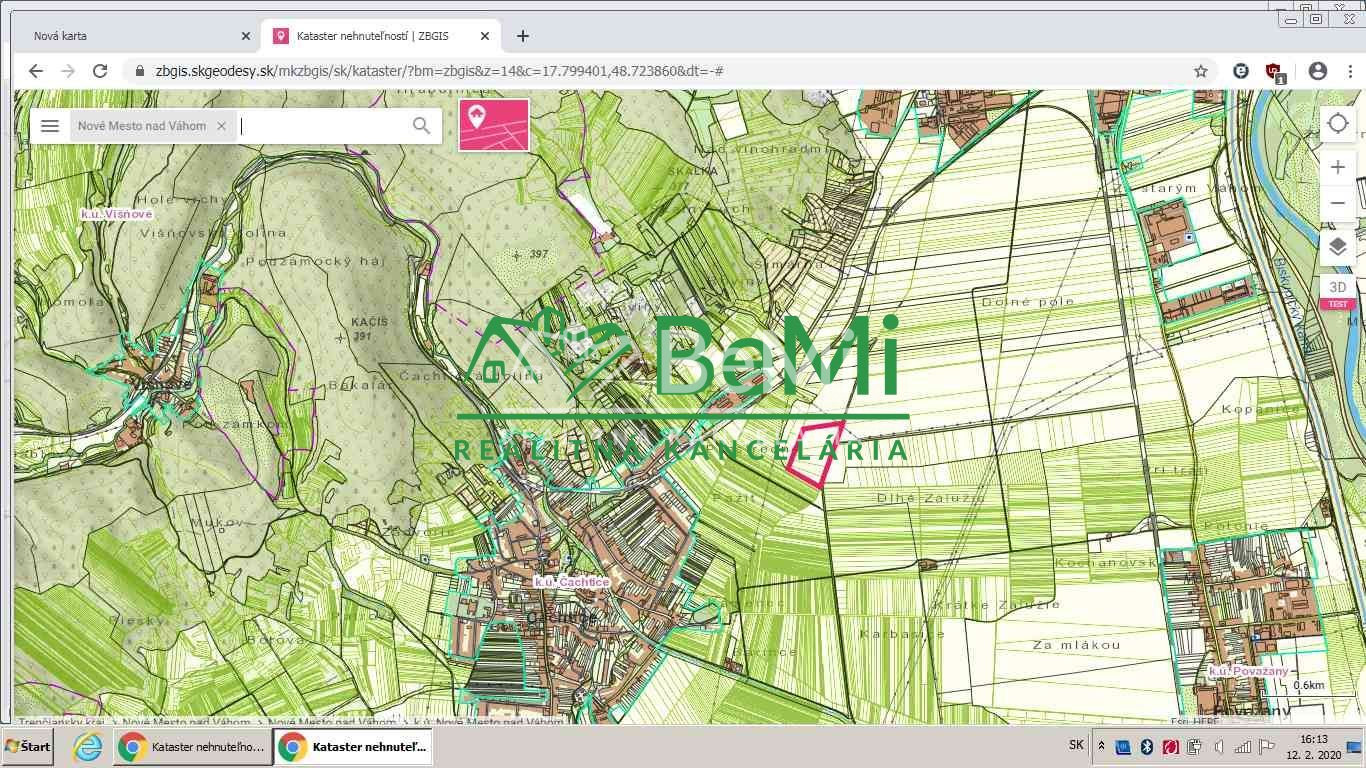The height and width of the screenshot is (768, 1366).
Task: Open the map hamburger menu
Action: 50,126
